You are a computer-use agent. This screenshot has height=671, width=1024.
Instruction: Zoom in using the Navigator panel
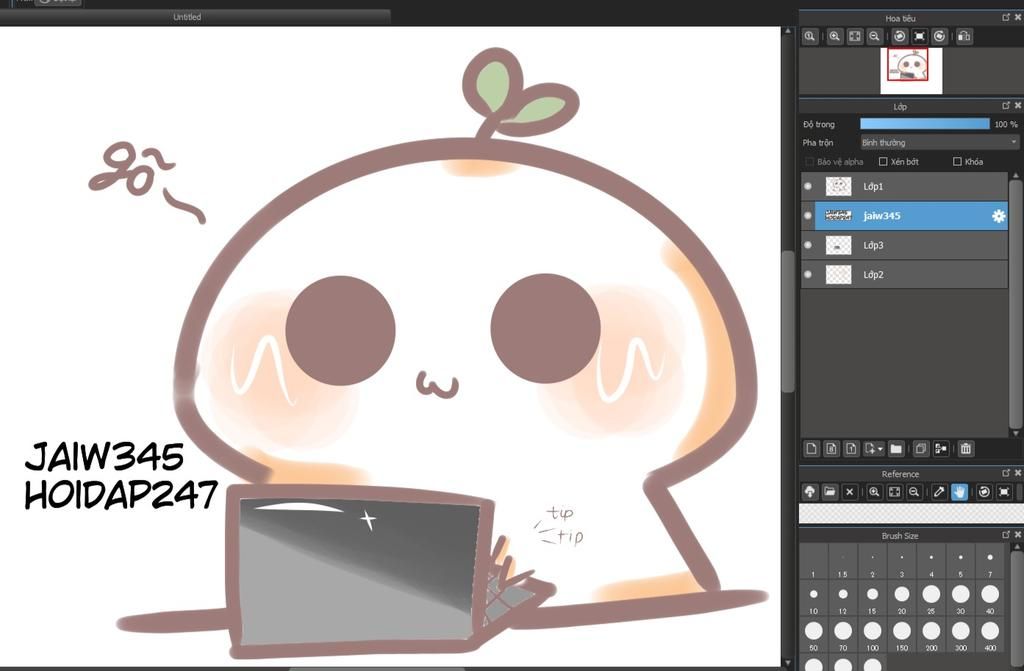(835, 37)
